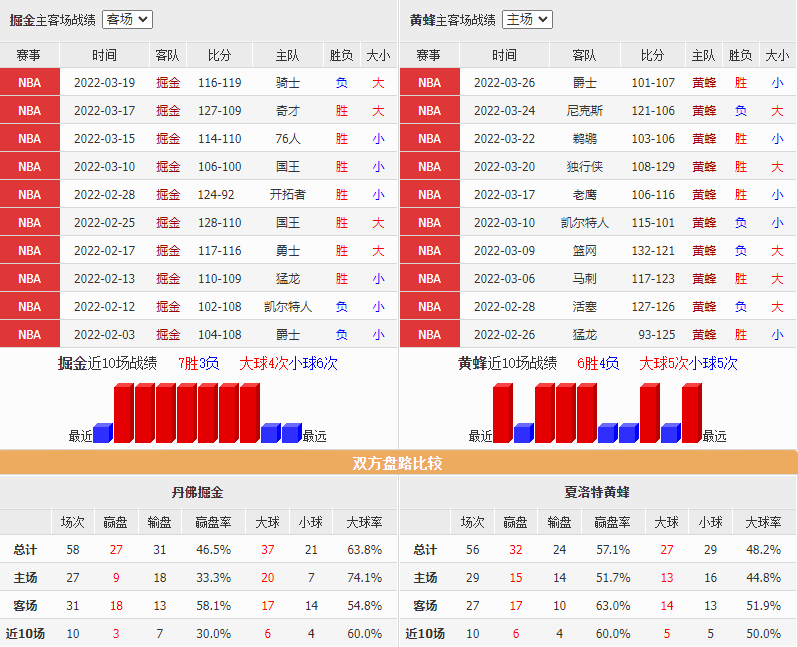Click the 双方盘路比较 section header
The width and height of the screenshot is (798, 647).
[x=398, y=463]
